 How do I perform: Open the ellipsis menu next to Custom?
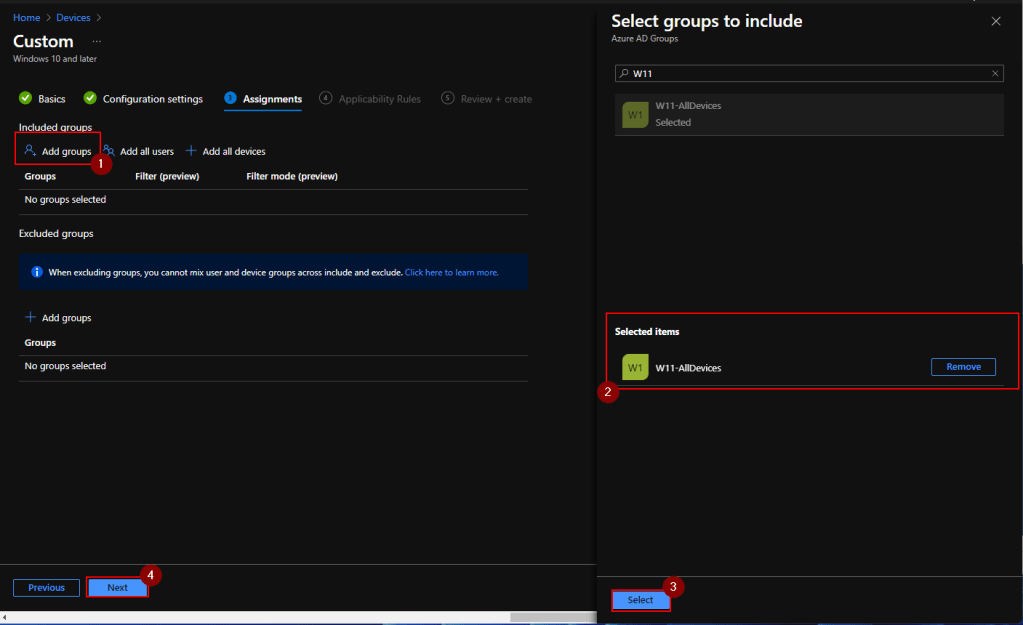click(97, 42)
